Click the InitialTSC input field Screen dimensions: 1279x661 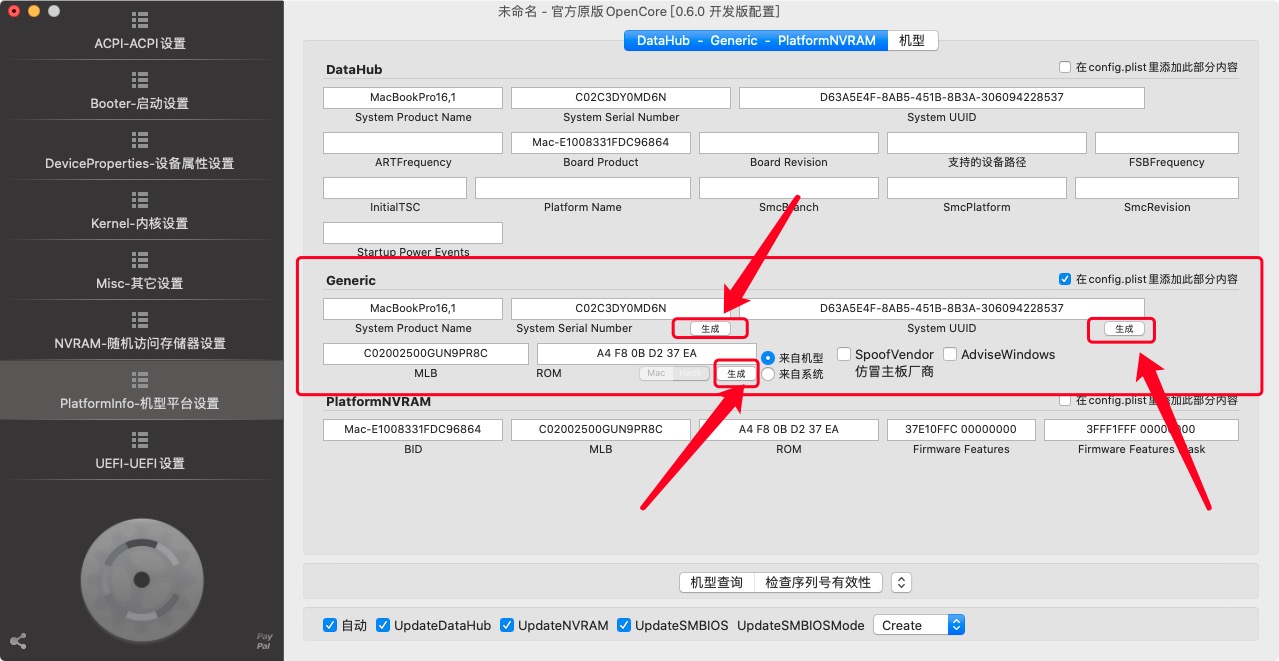pos(395,188)
